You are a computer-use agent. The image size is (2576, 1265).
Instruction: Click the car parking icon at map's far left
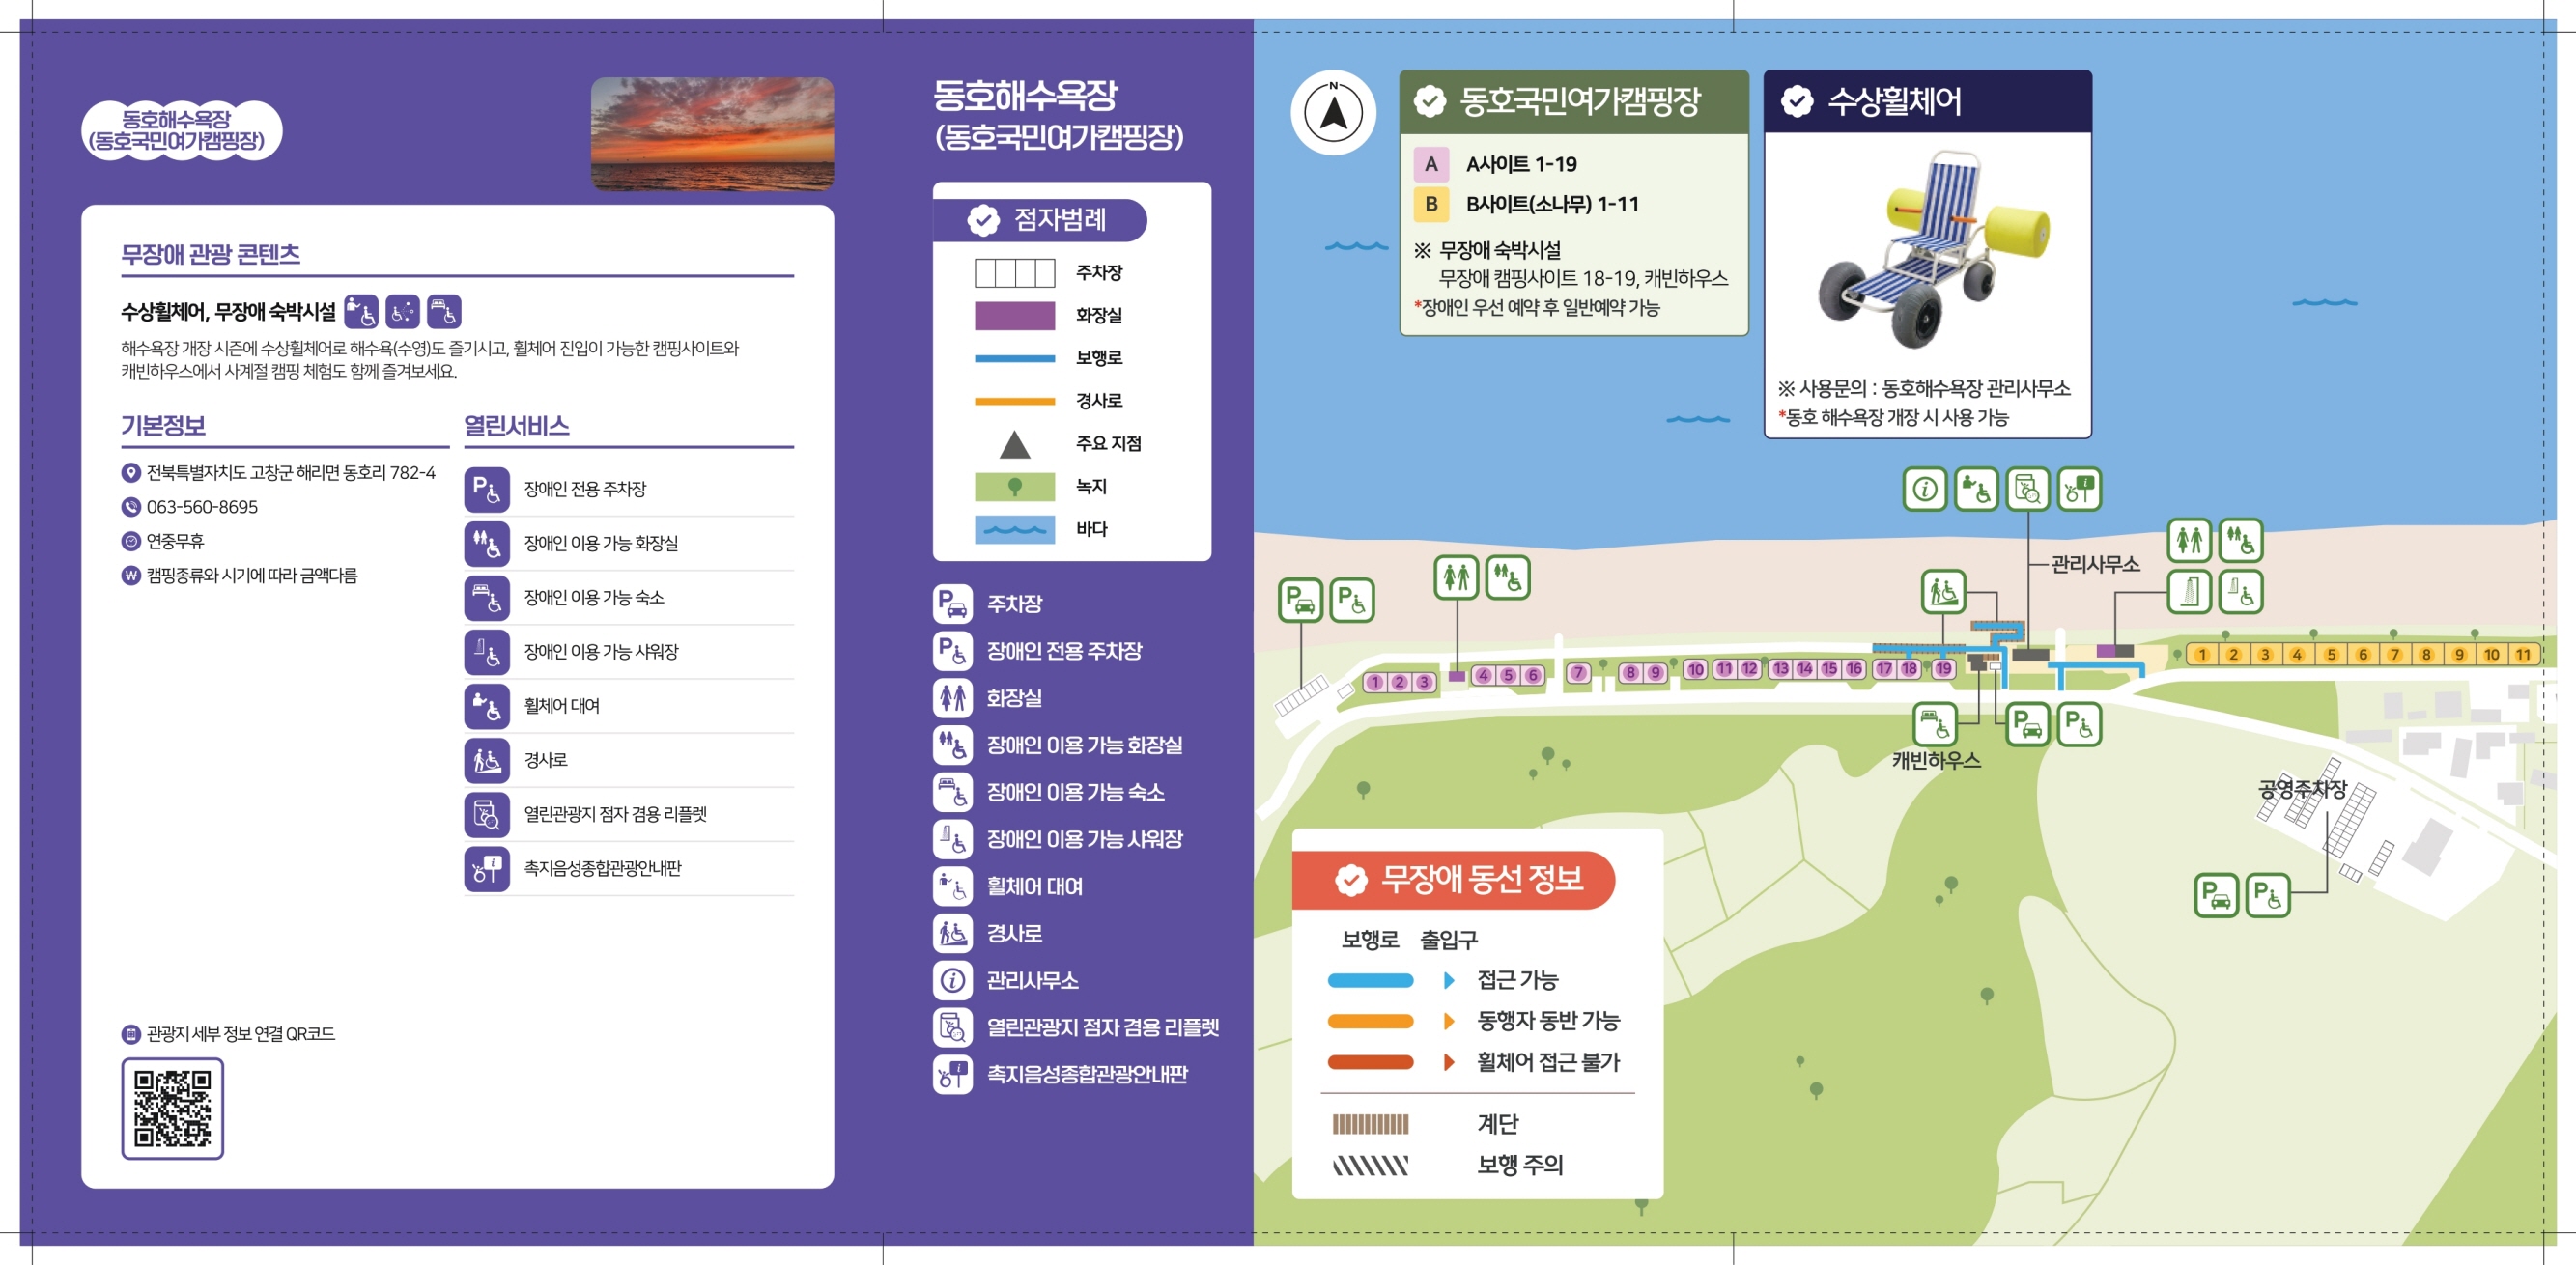click(1300, 600)
